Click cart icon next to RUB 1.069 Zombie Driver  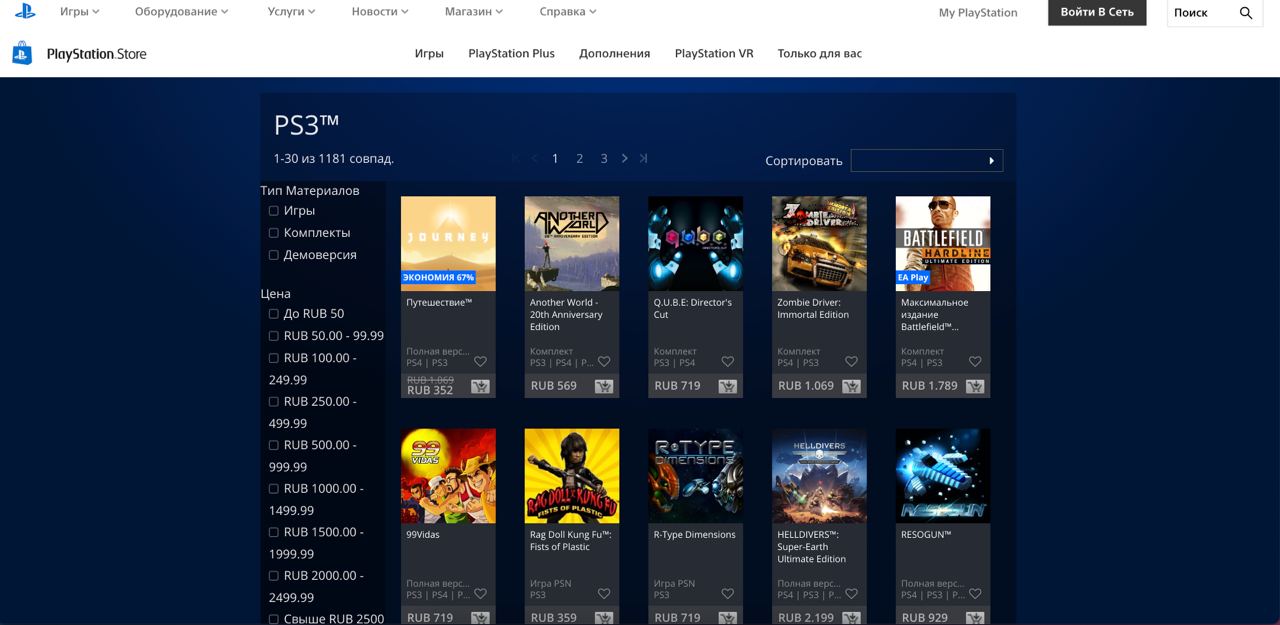click(851, 386)
